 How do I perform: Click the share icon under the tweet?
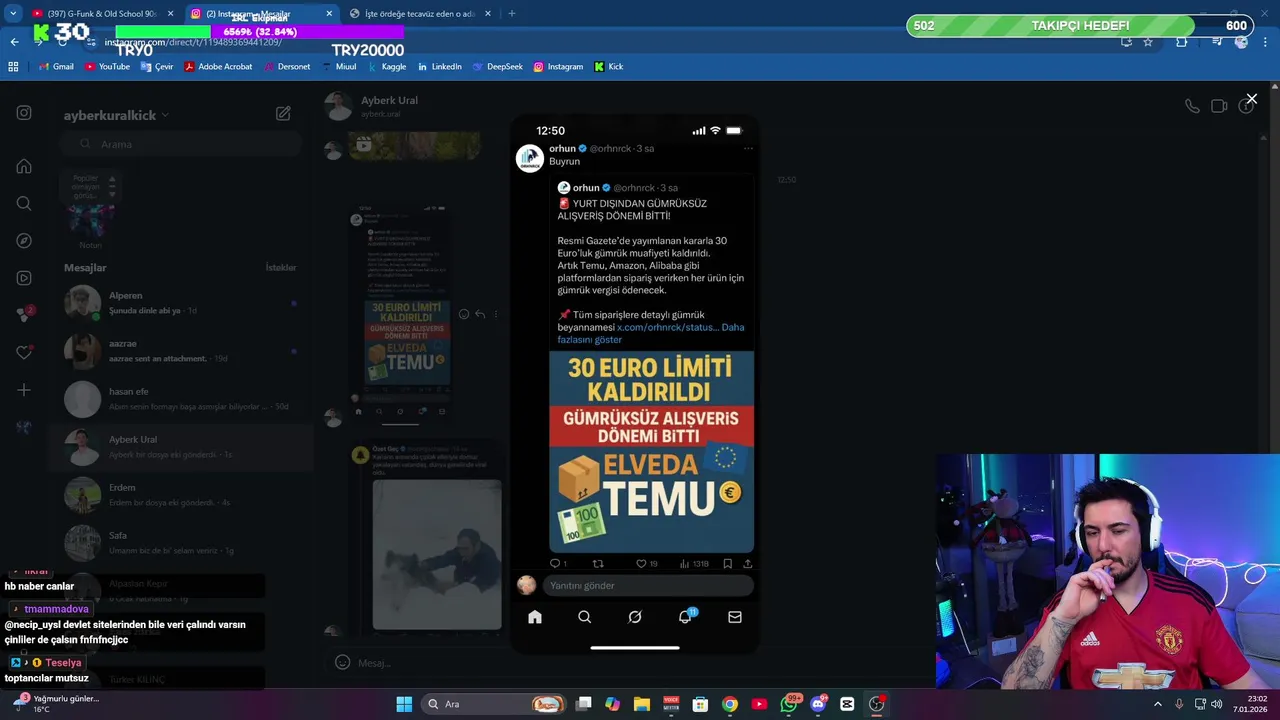click(x=747, y=564)
